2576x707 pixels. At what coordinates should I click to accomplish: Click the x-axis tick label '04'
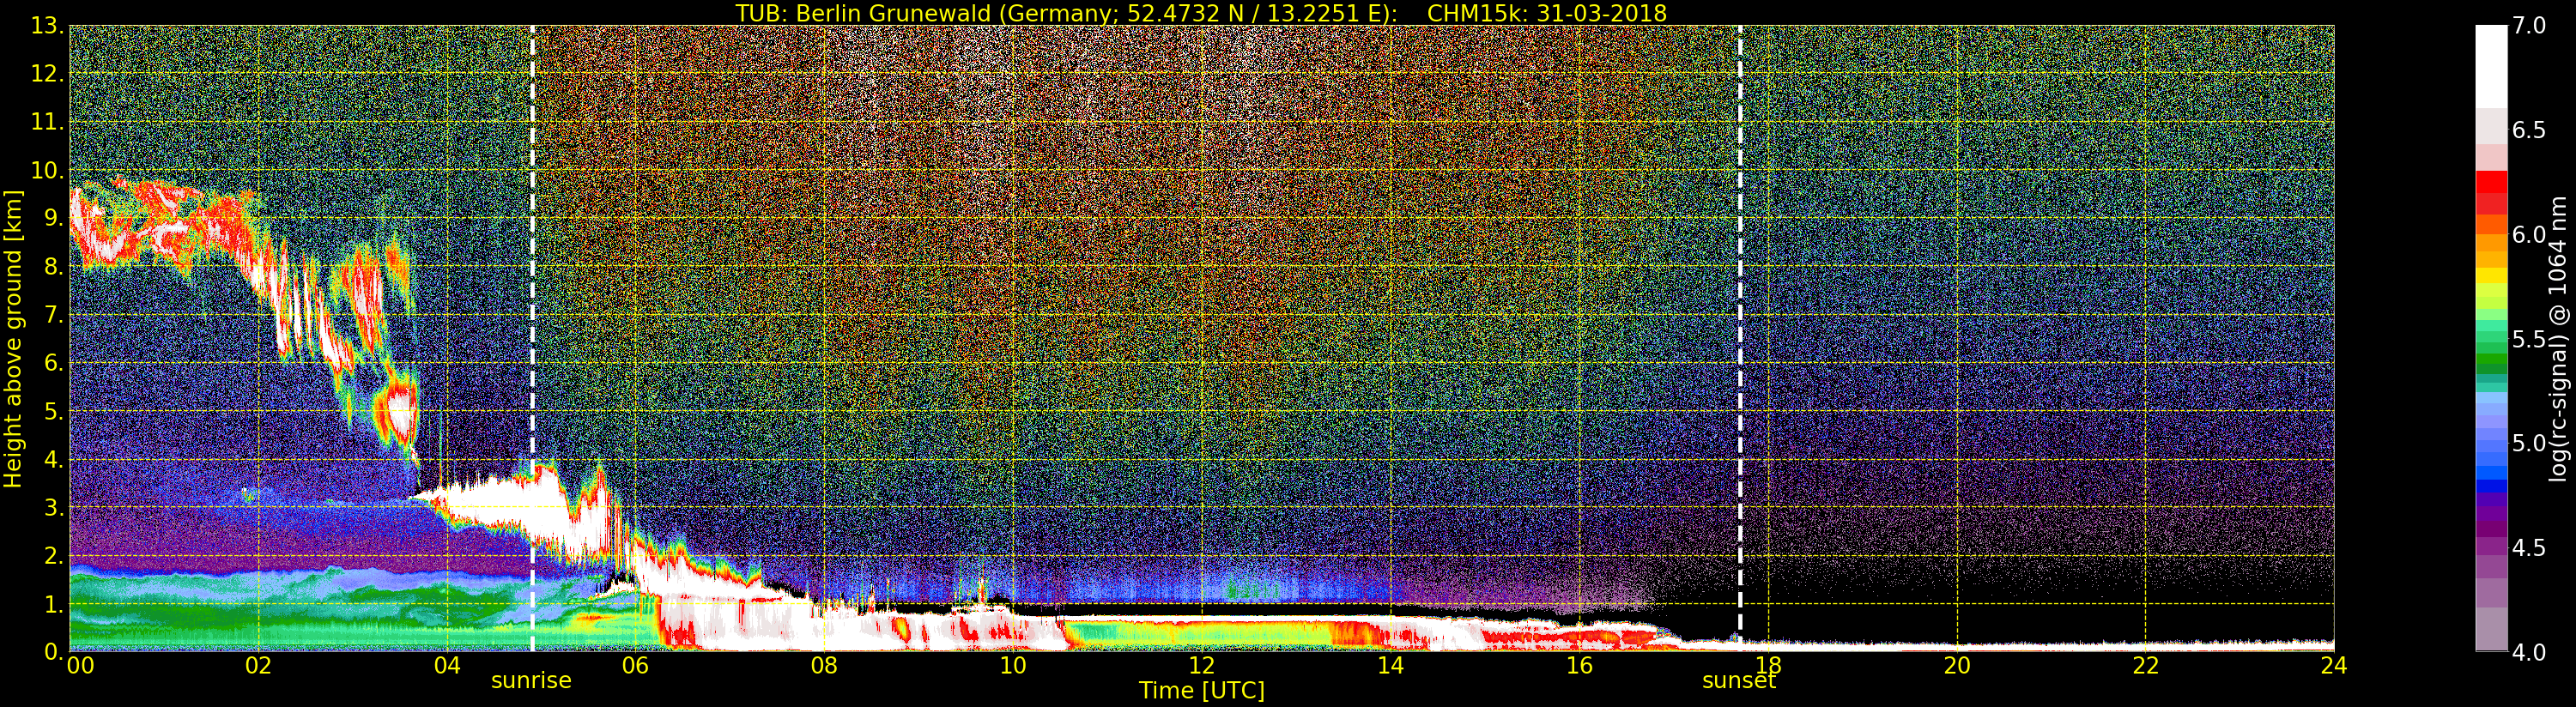click(x=447, y=665)
